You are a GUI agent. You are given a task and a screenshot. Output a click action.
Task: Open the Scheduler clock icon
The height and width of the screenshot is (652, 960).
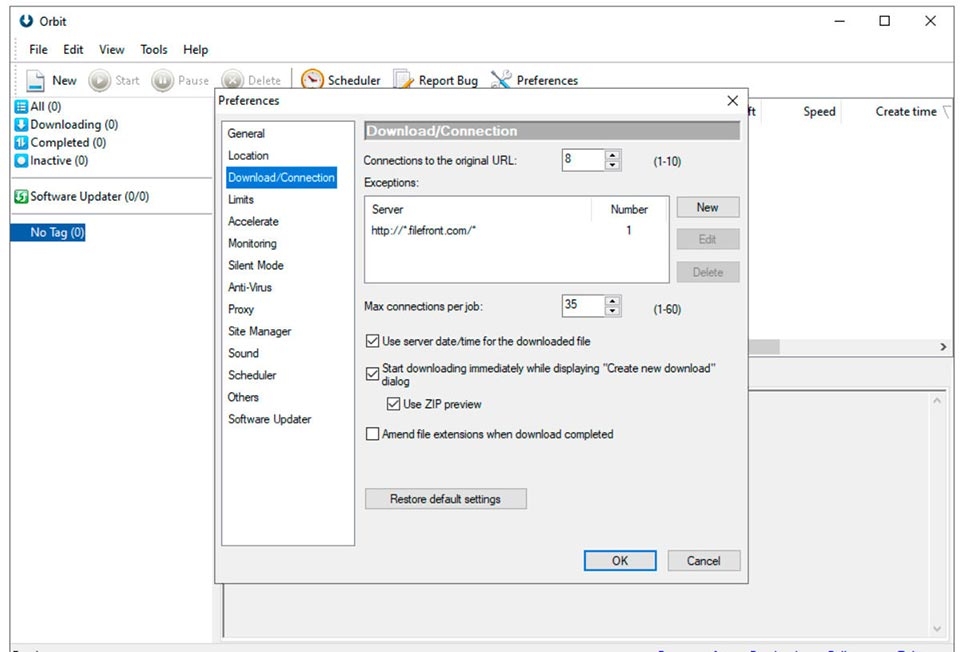[312, 80]
